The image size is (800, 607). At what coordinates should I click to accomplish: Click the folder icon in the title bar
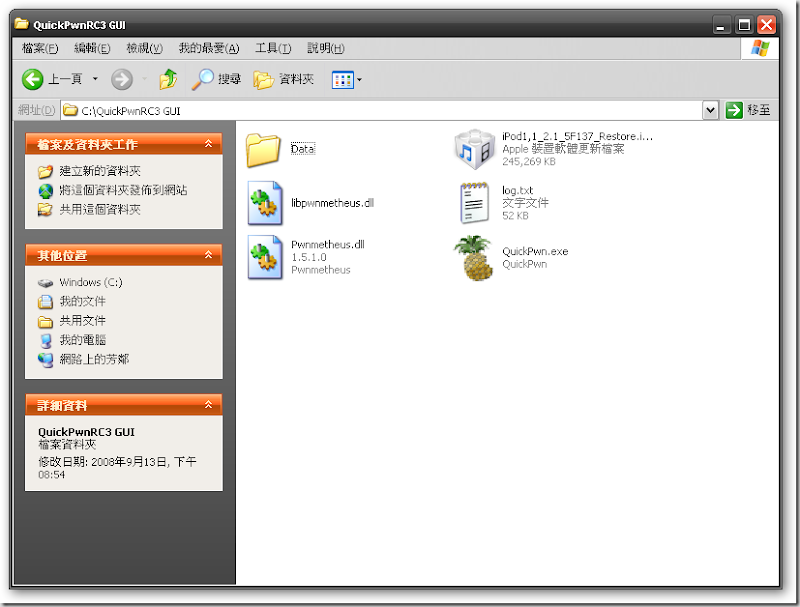21,24
